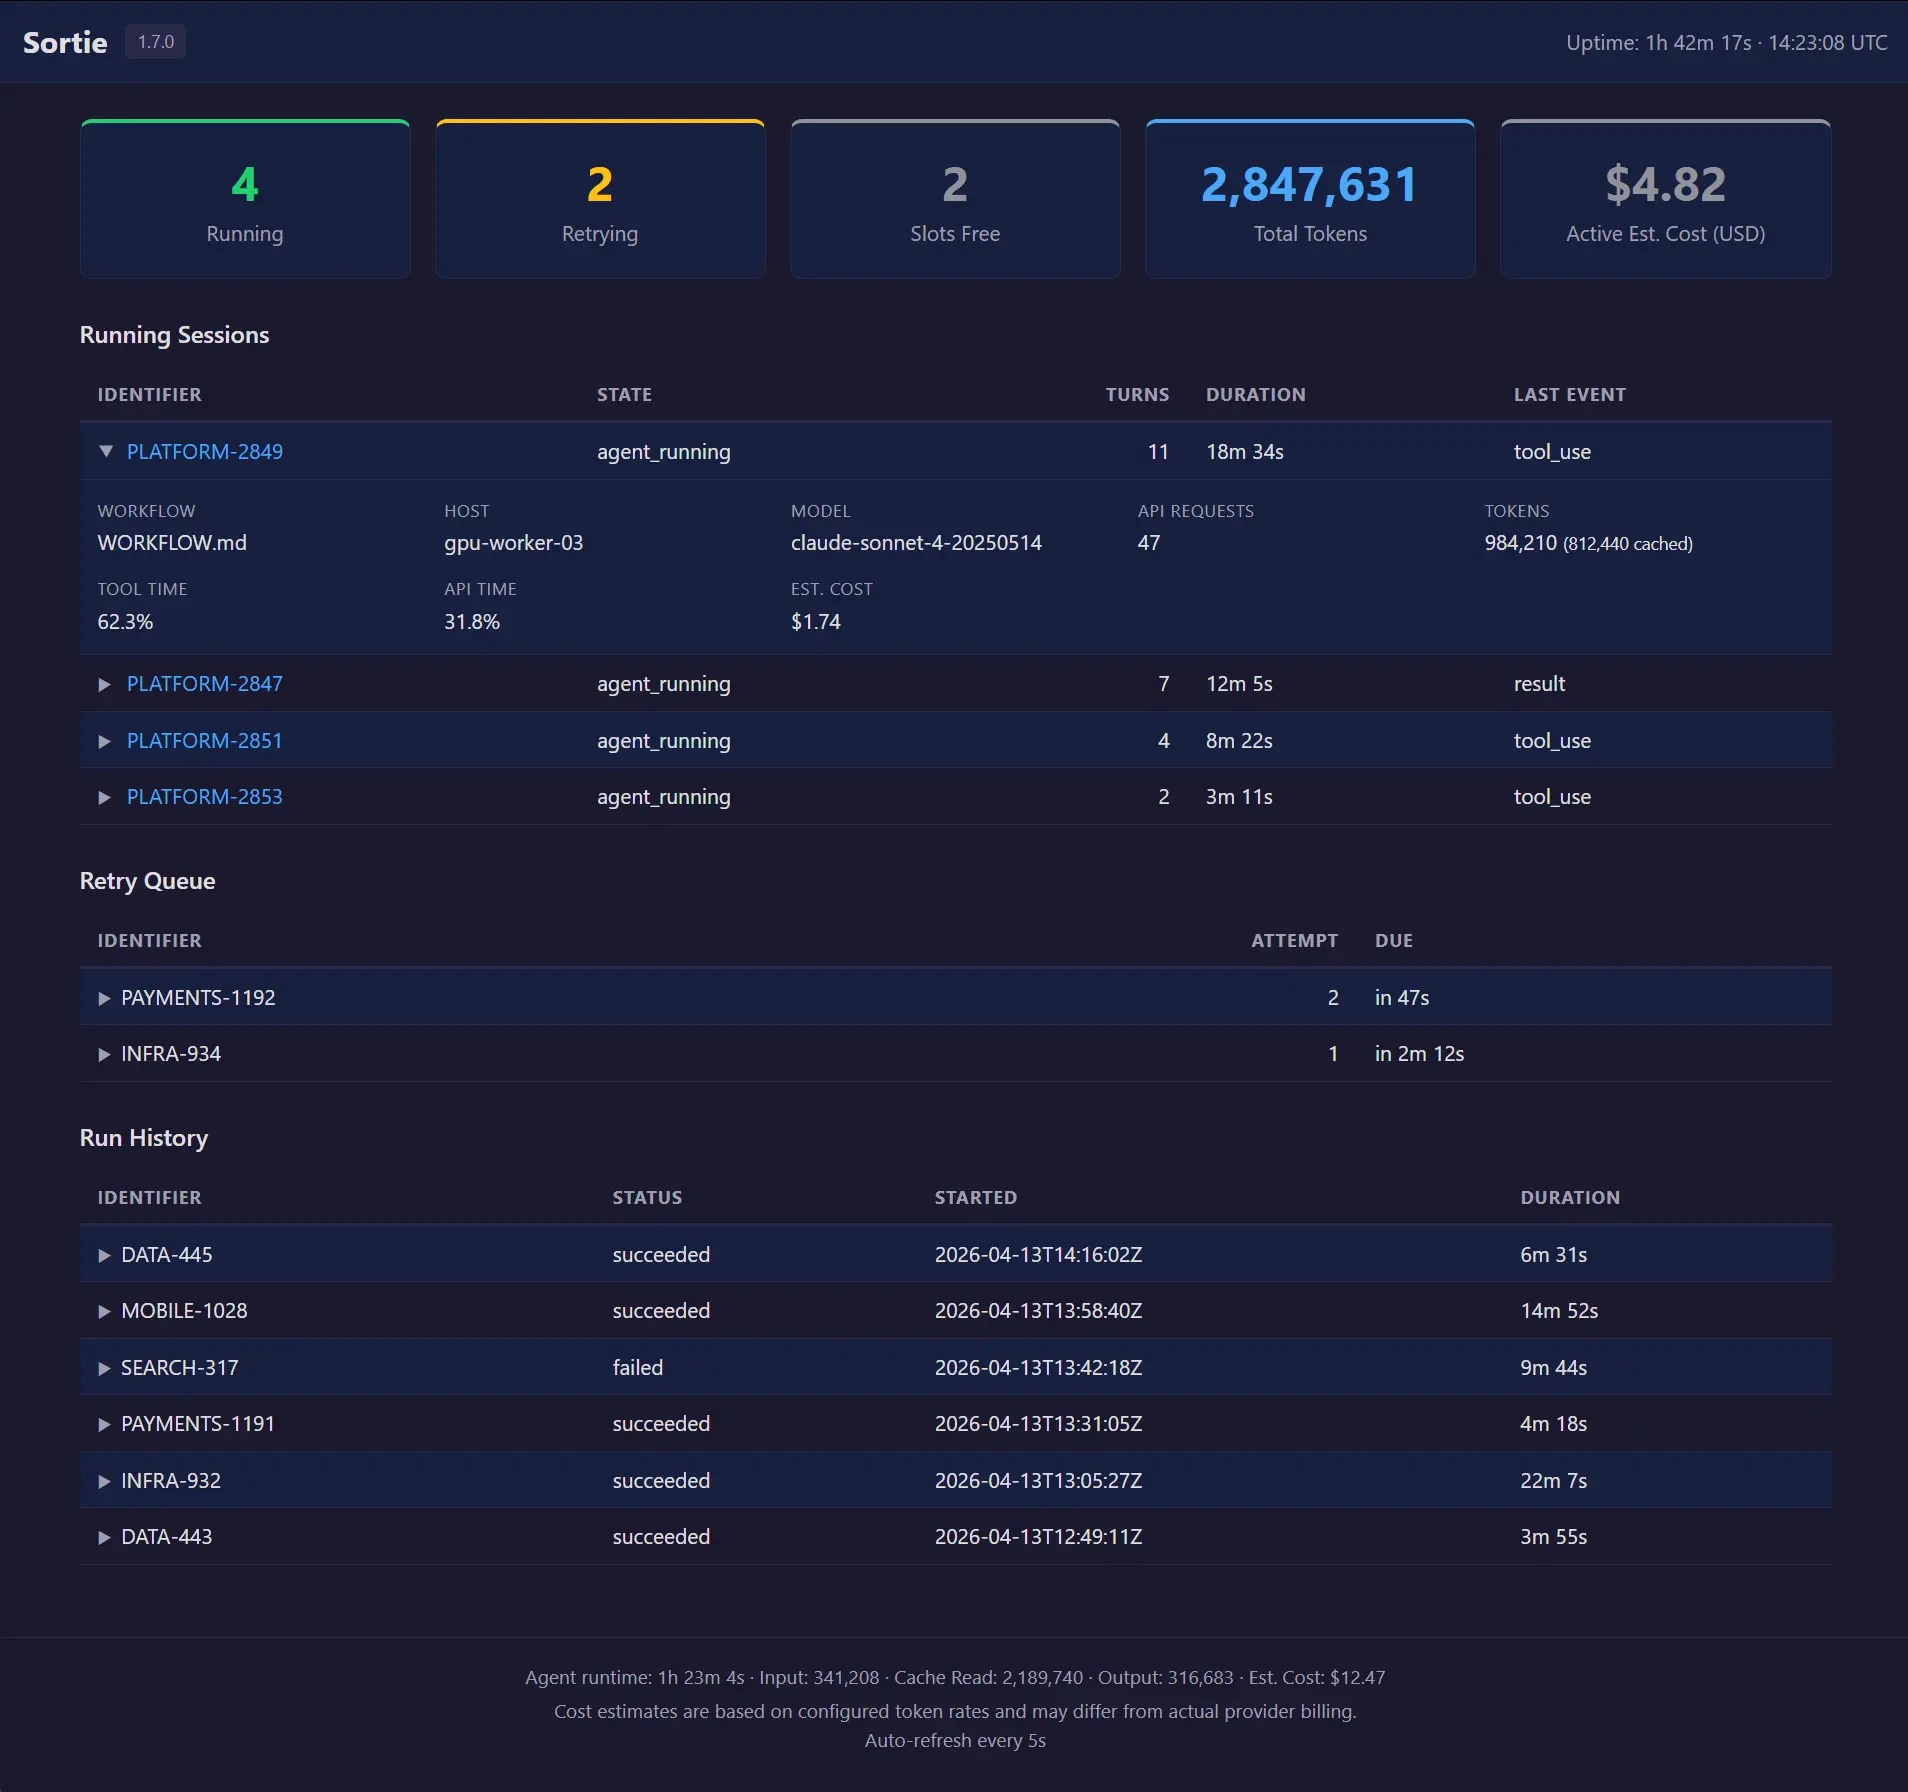Click the '18m 34s' duration cell
This screenshot has width=1908, height=1792.
pyautogui.click(x=1245, y=452)
